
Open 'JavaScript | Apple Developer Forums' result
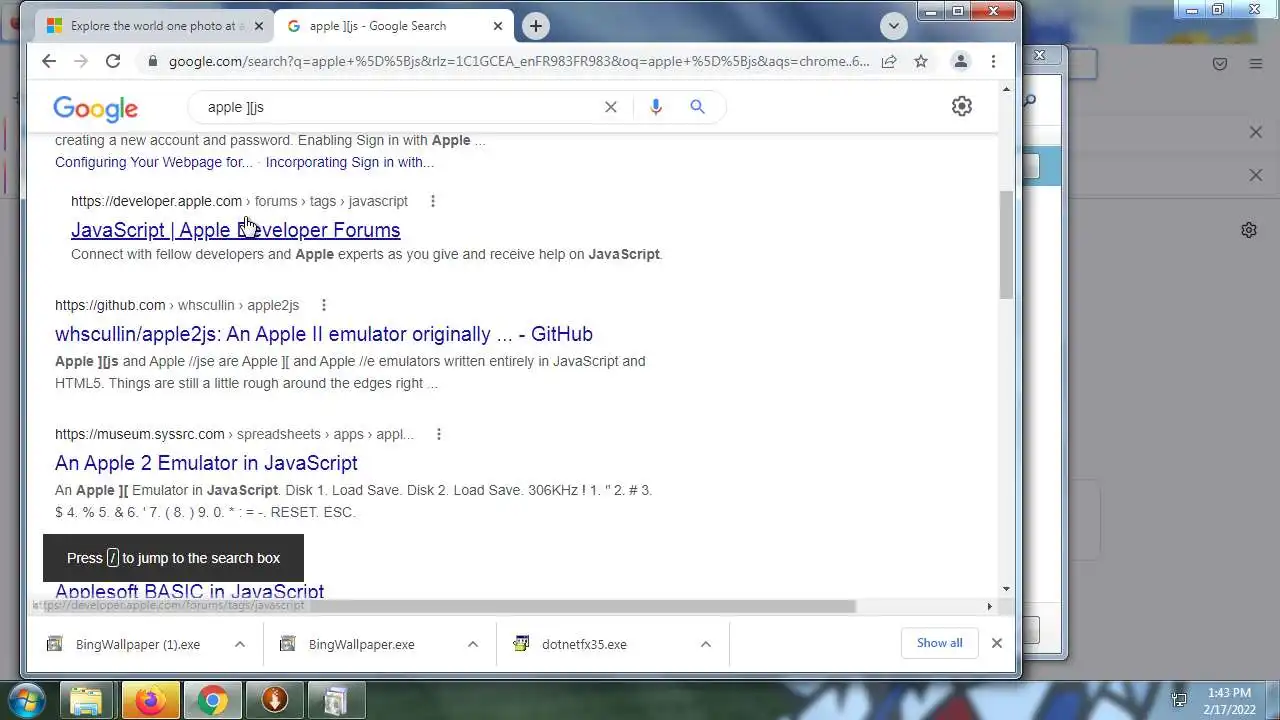236,230
